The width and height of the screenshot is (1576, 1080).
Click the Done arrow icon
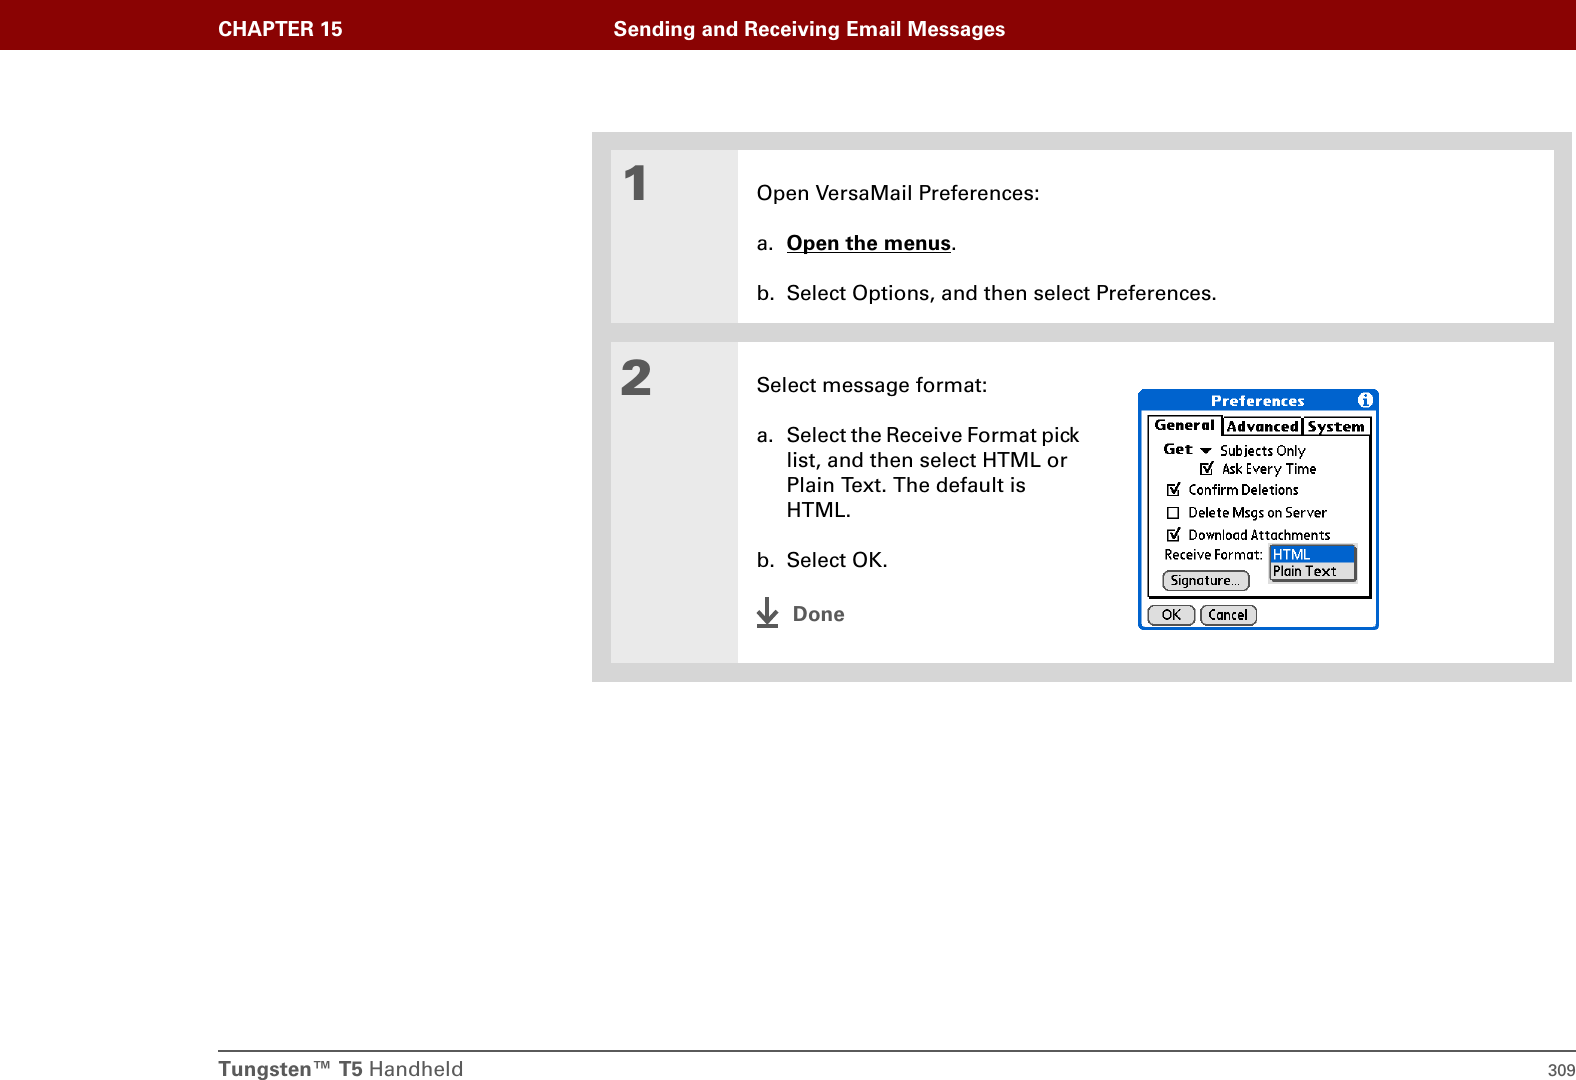[767, 613]
